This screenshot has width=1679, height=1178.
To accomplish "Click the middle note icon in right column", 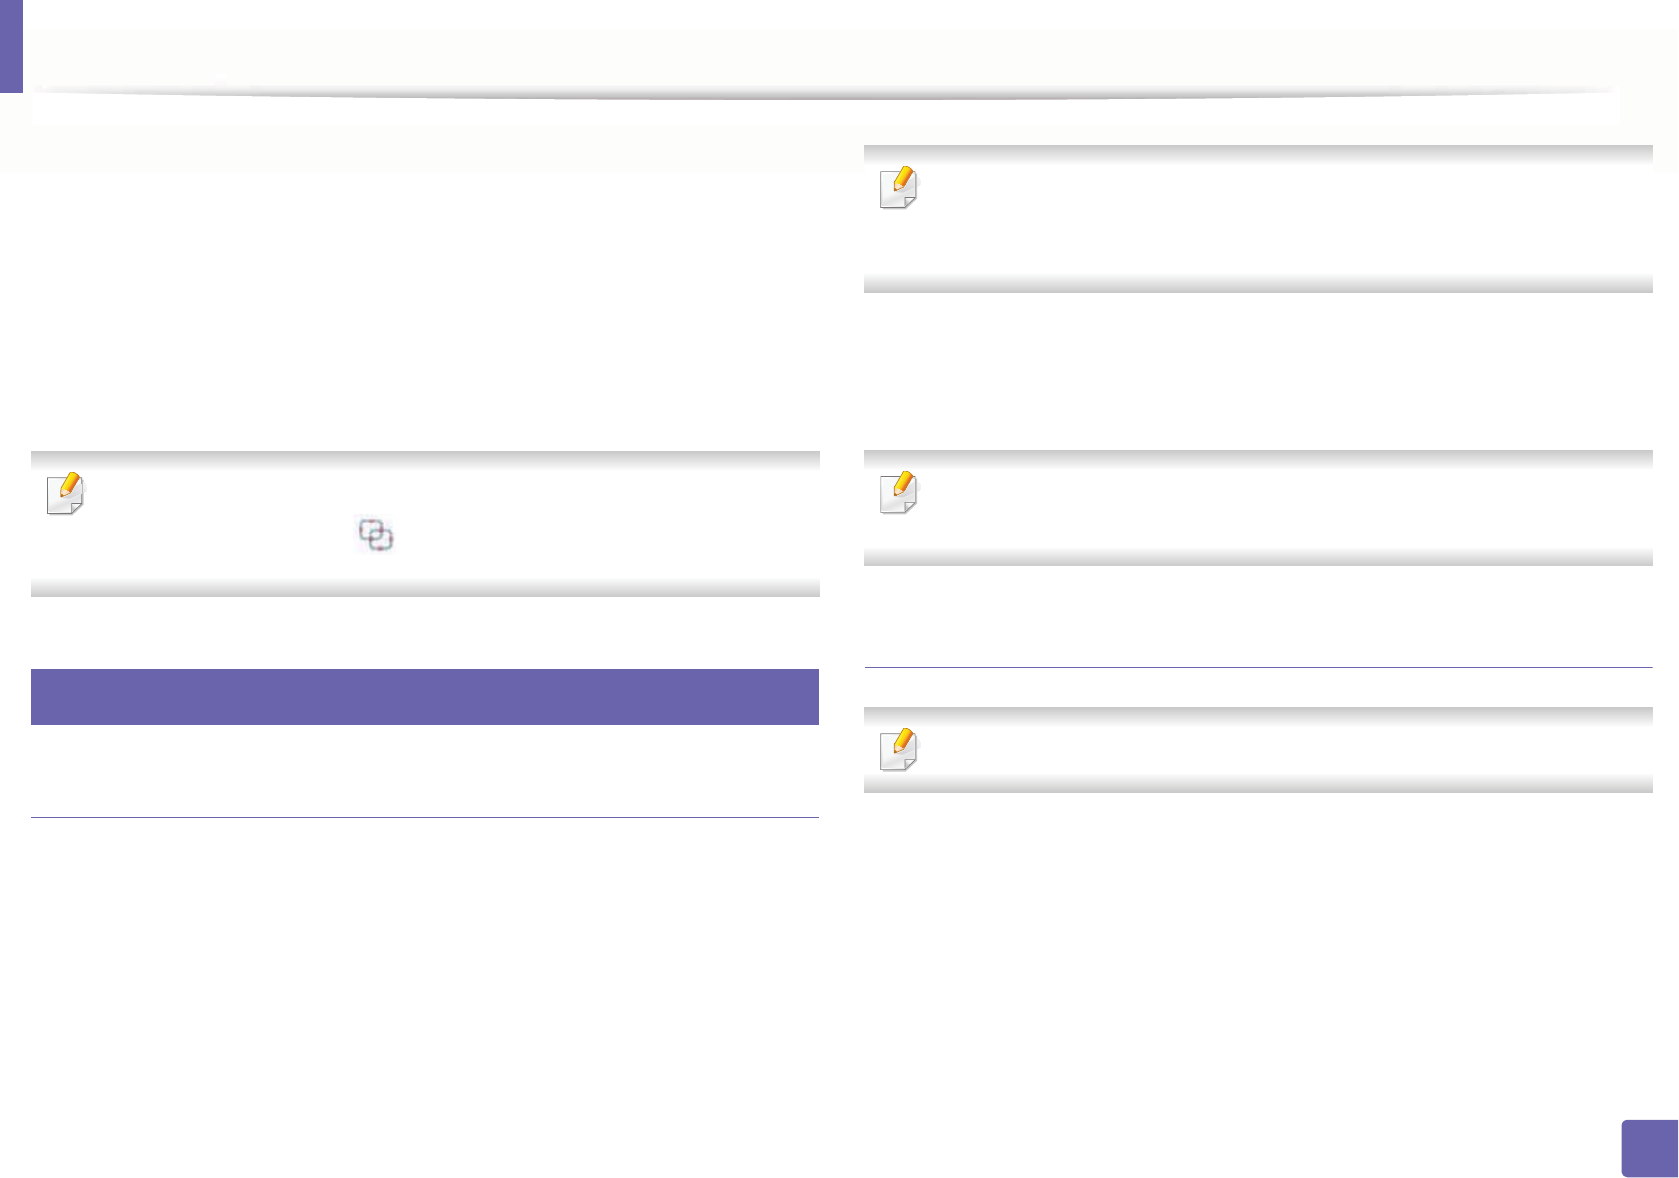I will point(898,492).
